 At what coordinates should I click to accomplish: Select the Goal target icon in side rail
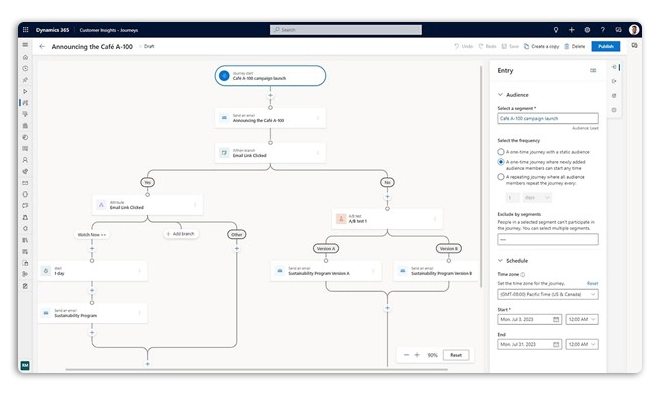point(614,96)
